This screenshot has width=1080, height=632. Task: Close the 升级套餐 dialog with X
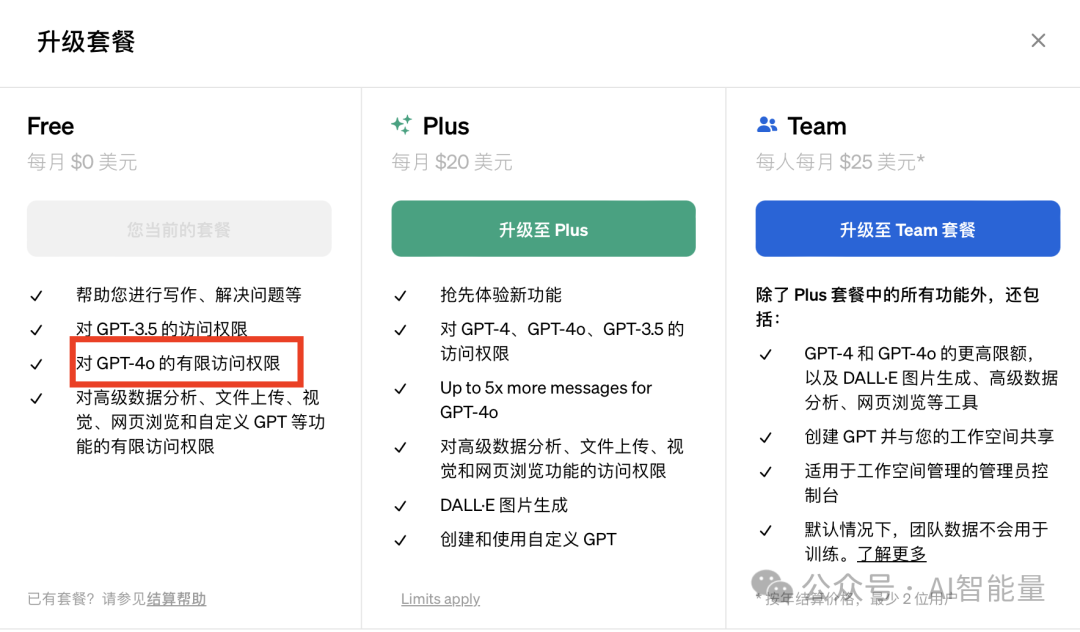tap(1038, 40)
